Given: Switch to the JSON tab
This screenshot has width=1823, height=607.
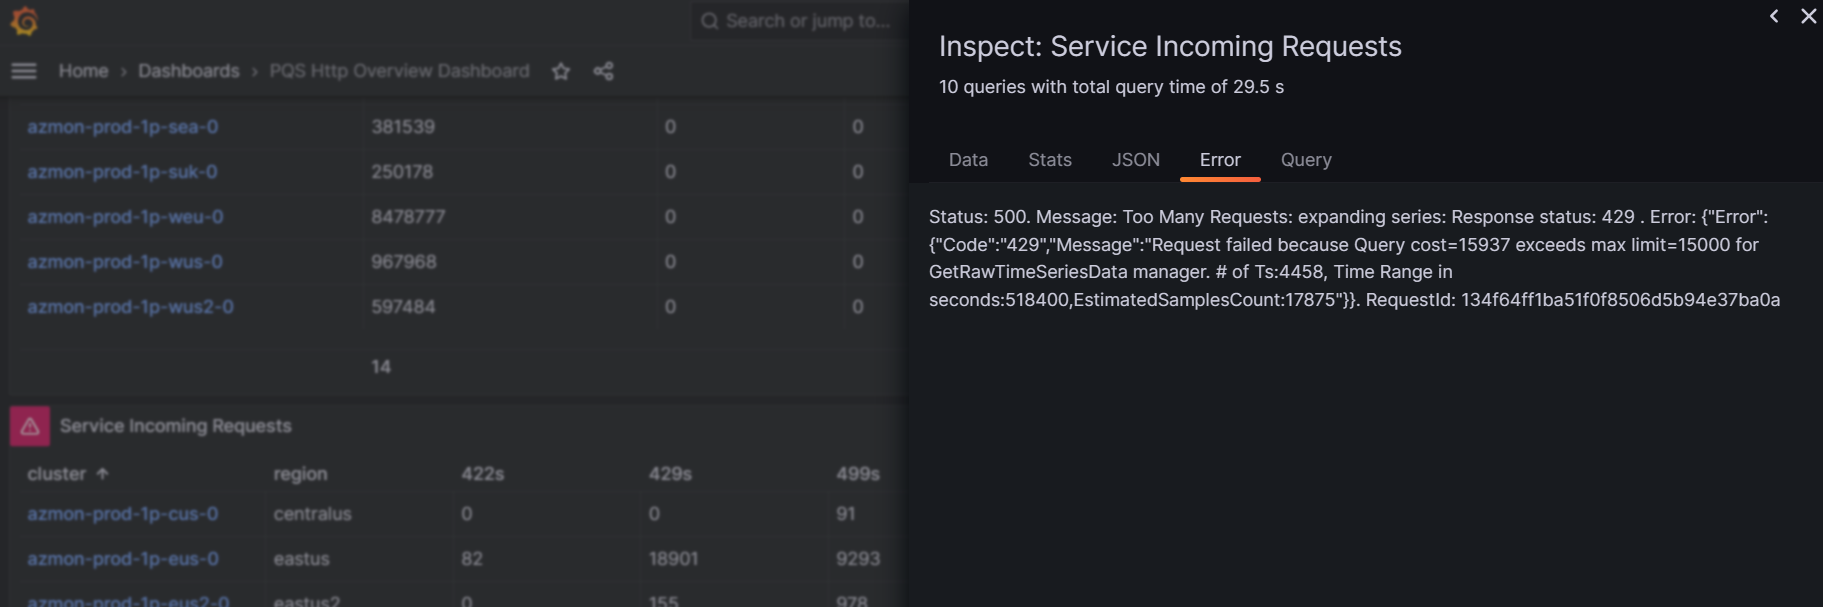Looking at the screenshot, I should coord(1135,160).
